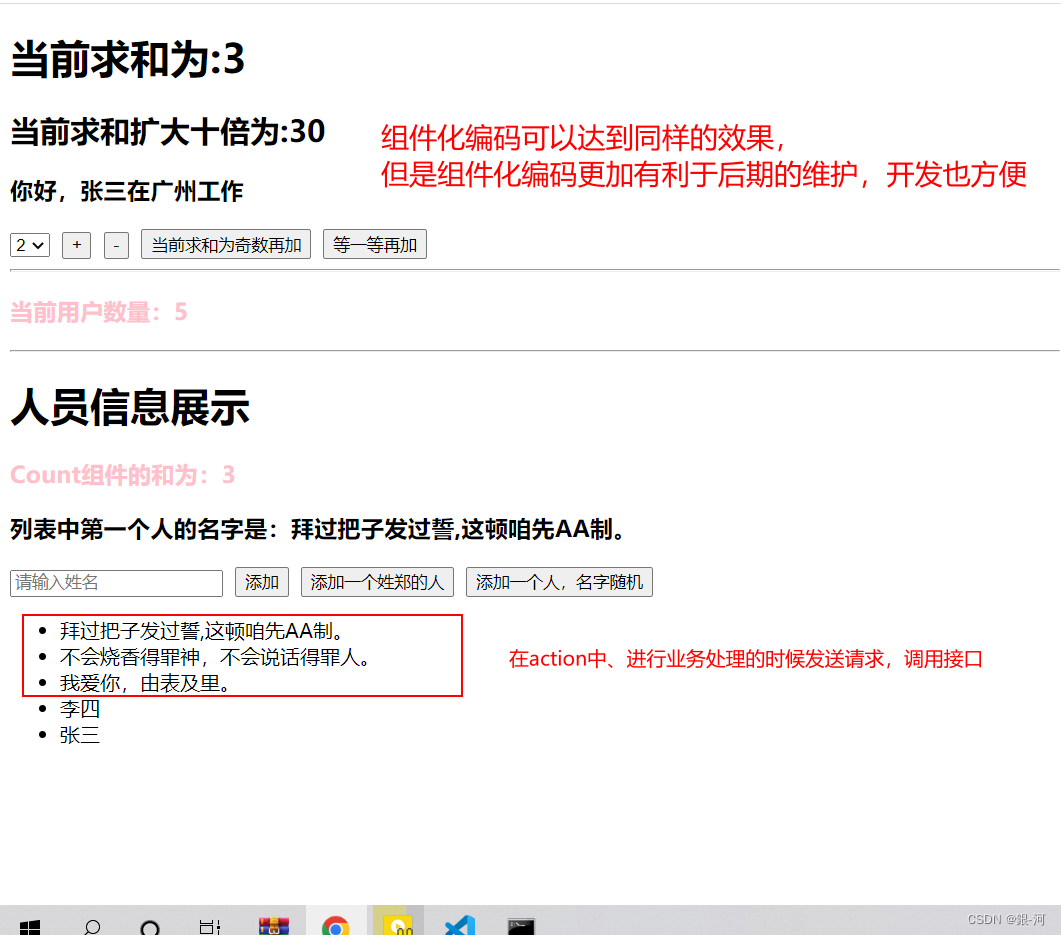Open the taskbar search icon

91,926
